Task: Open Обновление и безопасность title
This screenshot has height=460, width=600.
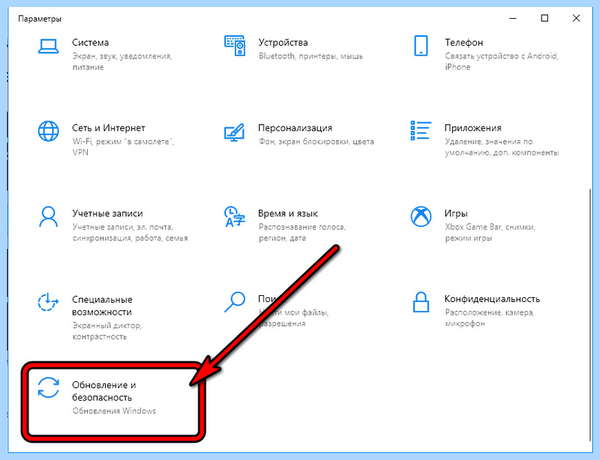Action: coord(104,391)
